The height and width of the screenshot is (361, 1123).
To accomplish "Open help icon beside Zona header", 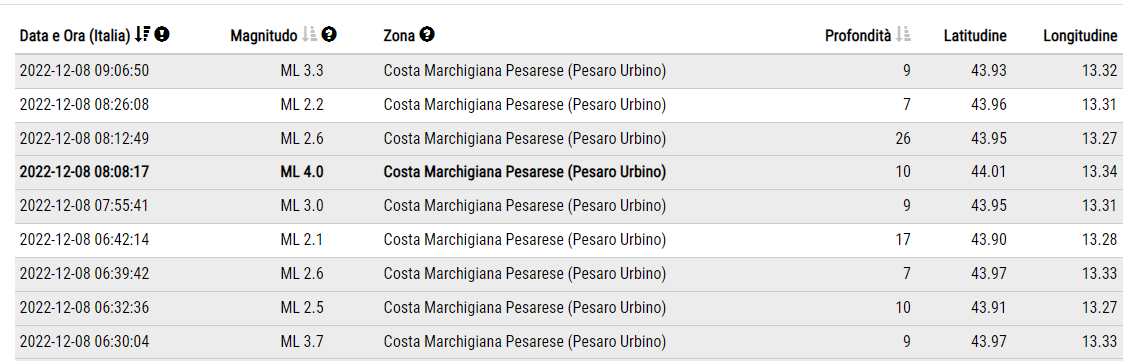I will pos(427,34).
